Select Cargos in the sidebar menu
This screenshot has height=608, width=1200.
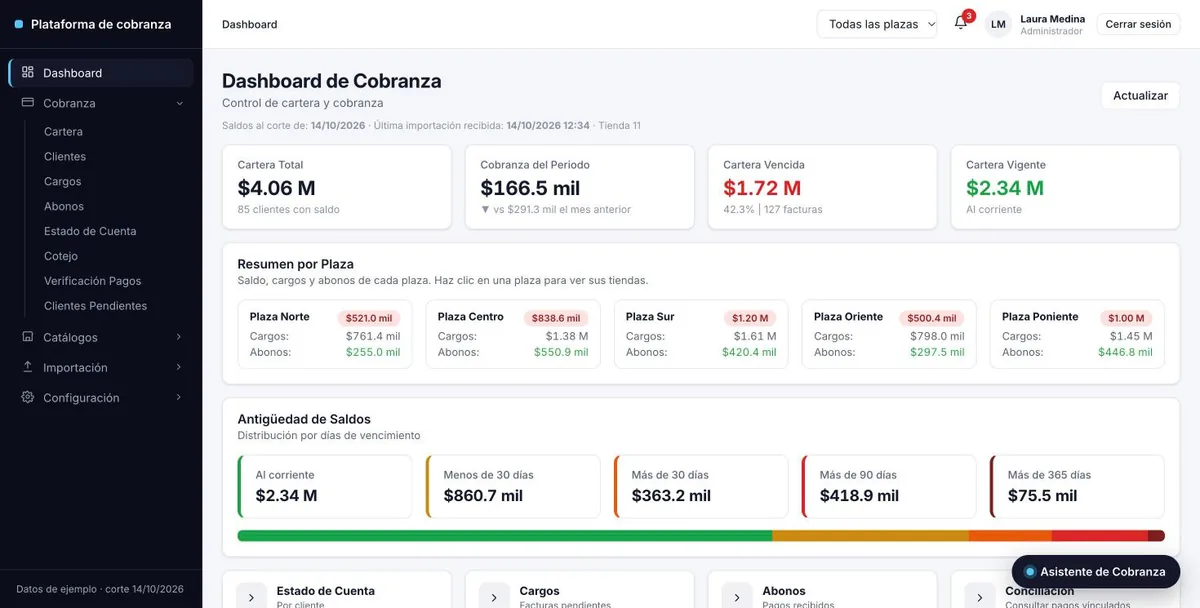(63, 181)
